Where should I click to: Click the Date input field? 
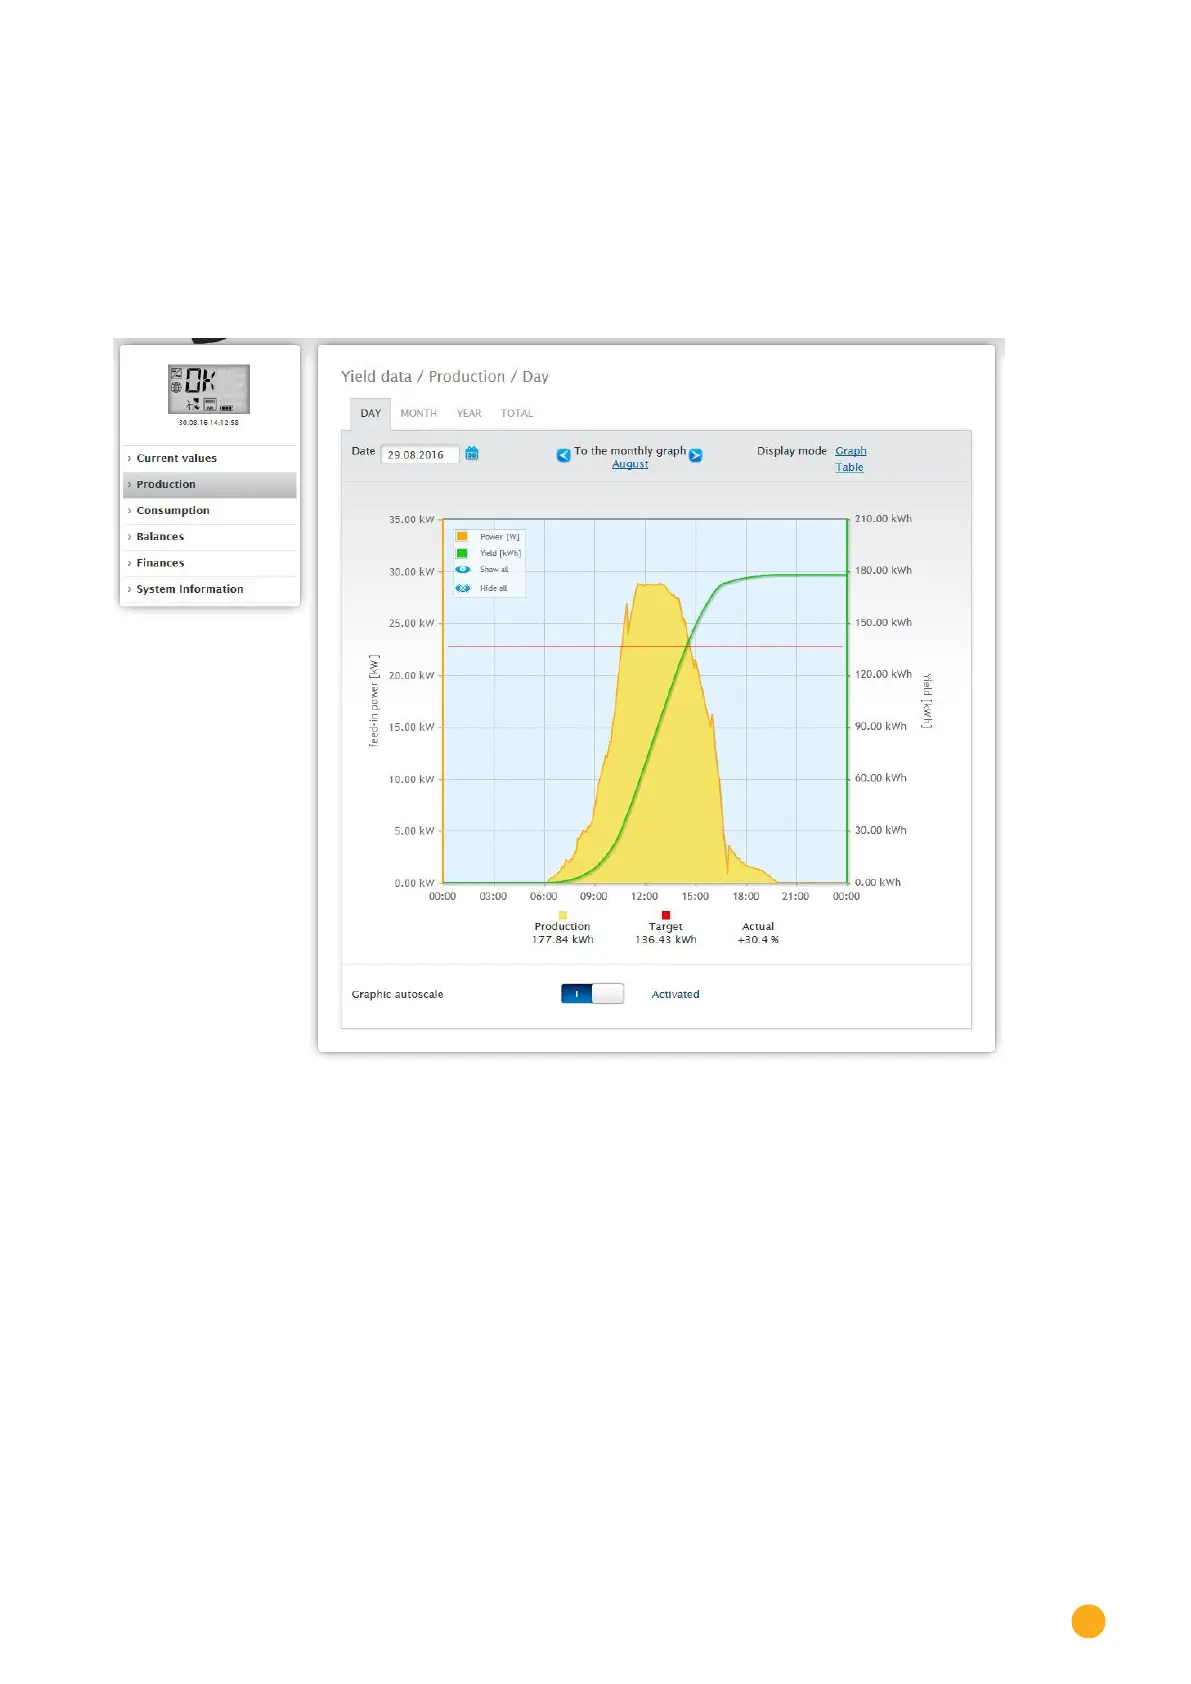[420, 454]
